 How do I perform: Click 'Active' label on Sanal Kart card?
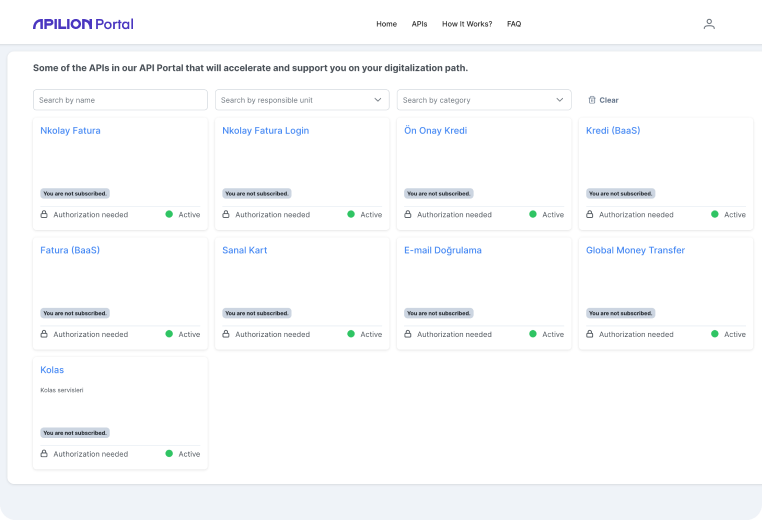[371, 334]
